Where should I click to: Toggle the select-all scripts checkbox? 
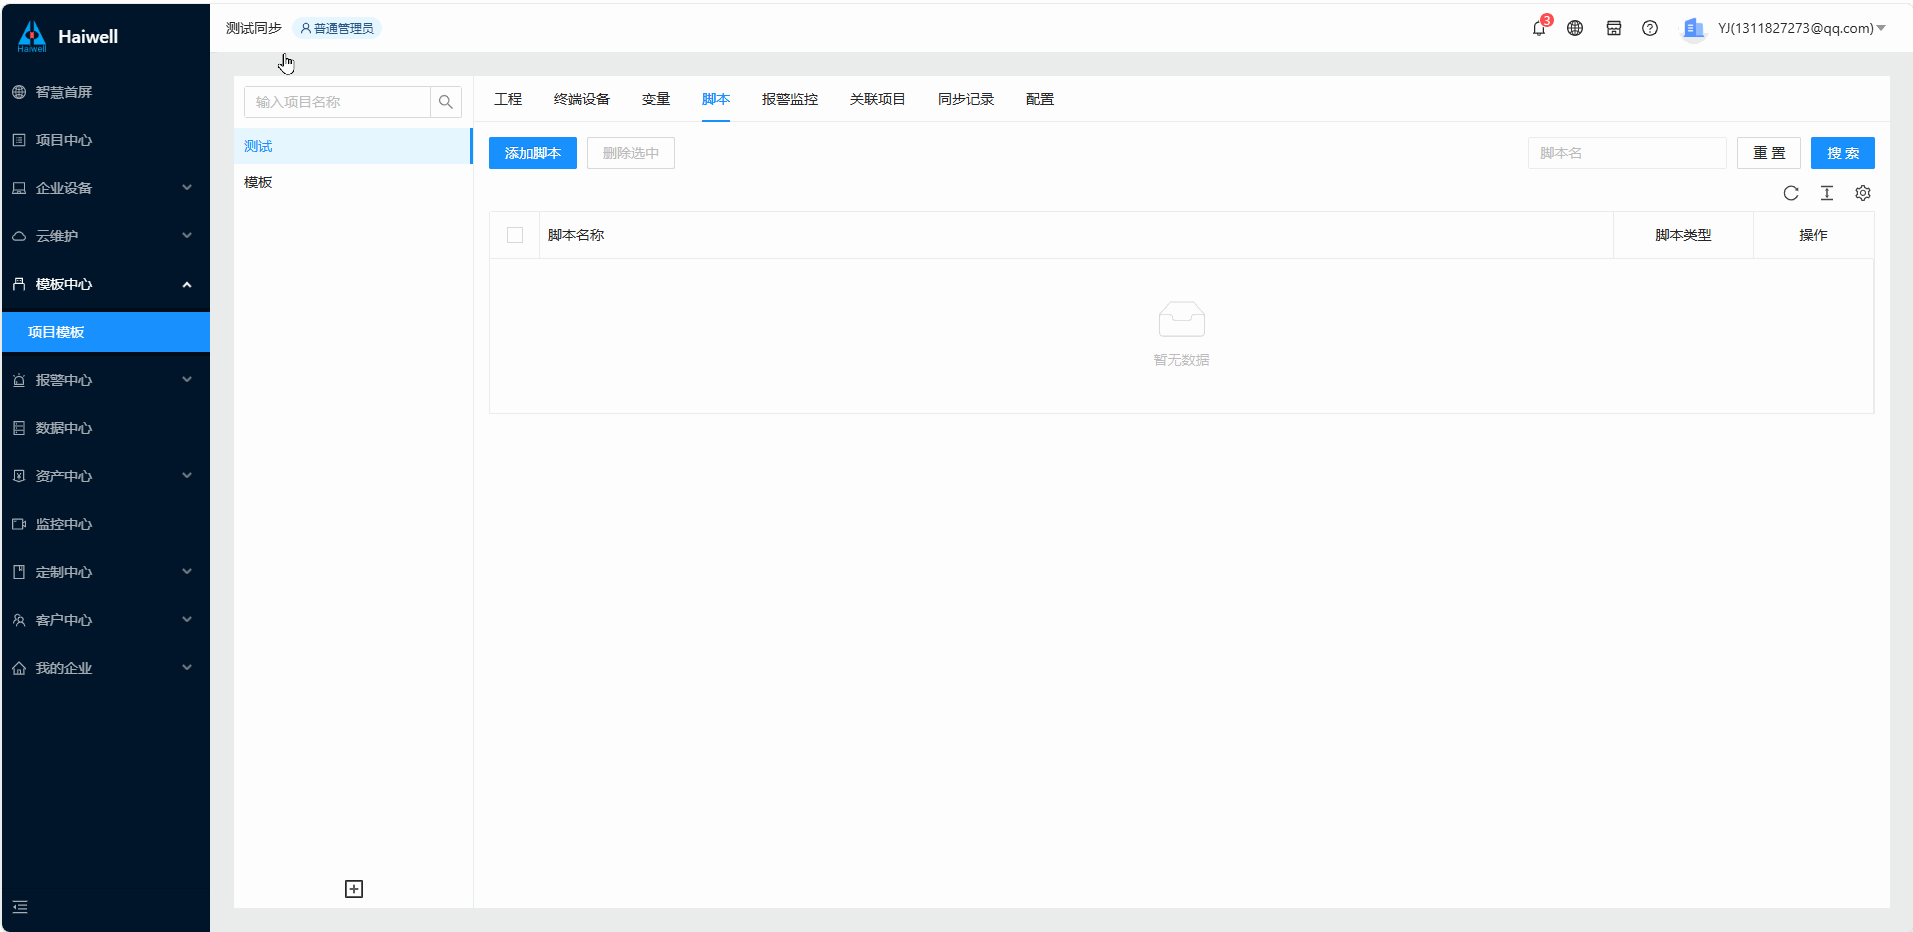[515, 235]
